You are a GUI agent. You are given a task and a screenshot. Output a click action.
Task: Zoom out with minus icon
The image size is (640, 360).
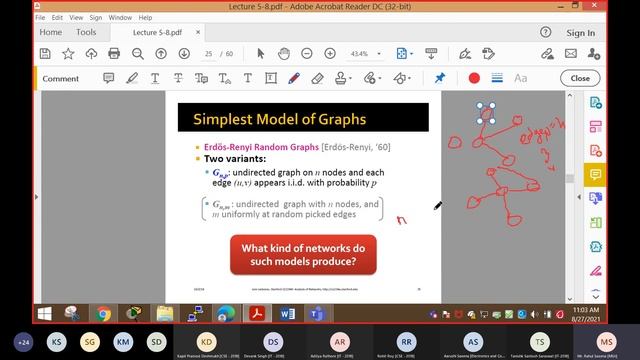tap(307, 53)
